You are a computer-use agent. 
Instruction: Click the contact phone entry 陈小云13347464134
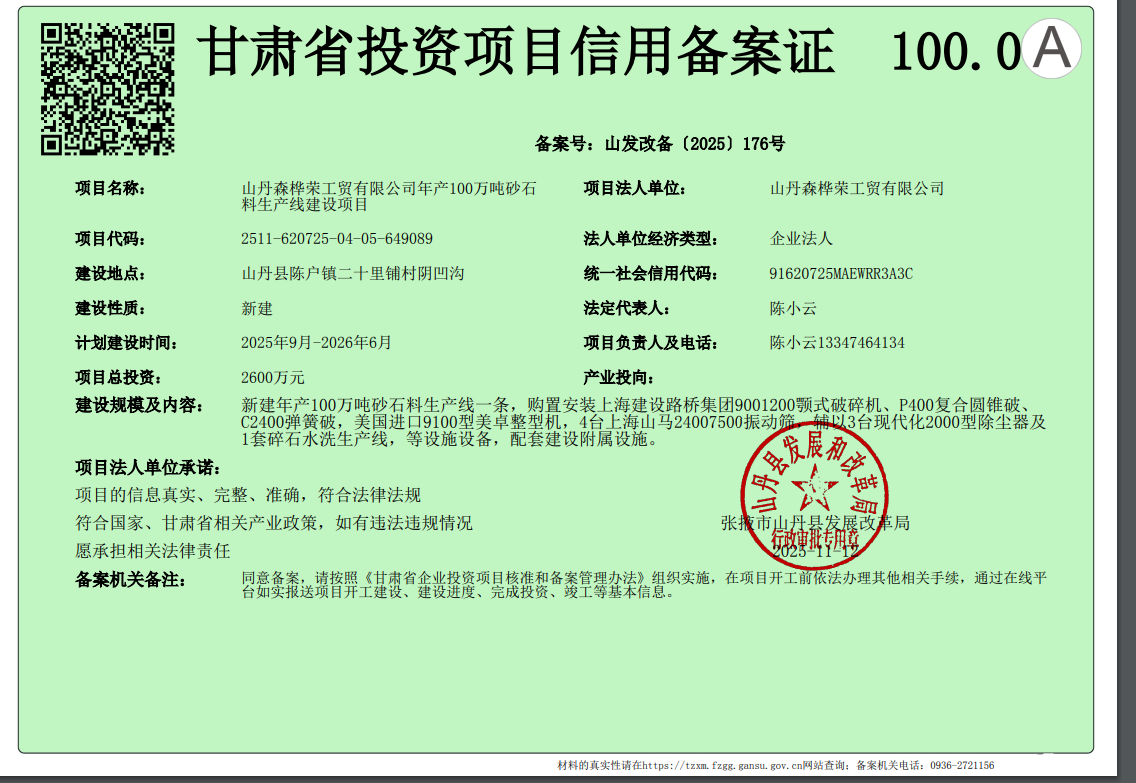(837, 343)
